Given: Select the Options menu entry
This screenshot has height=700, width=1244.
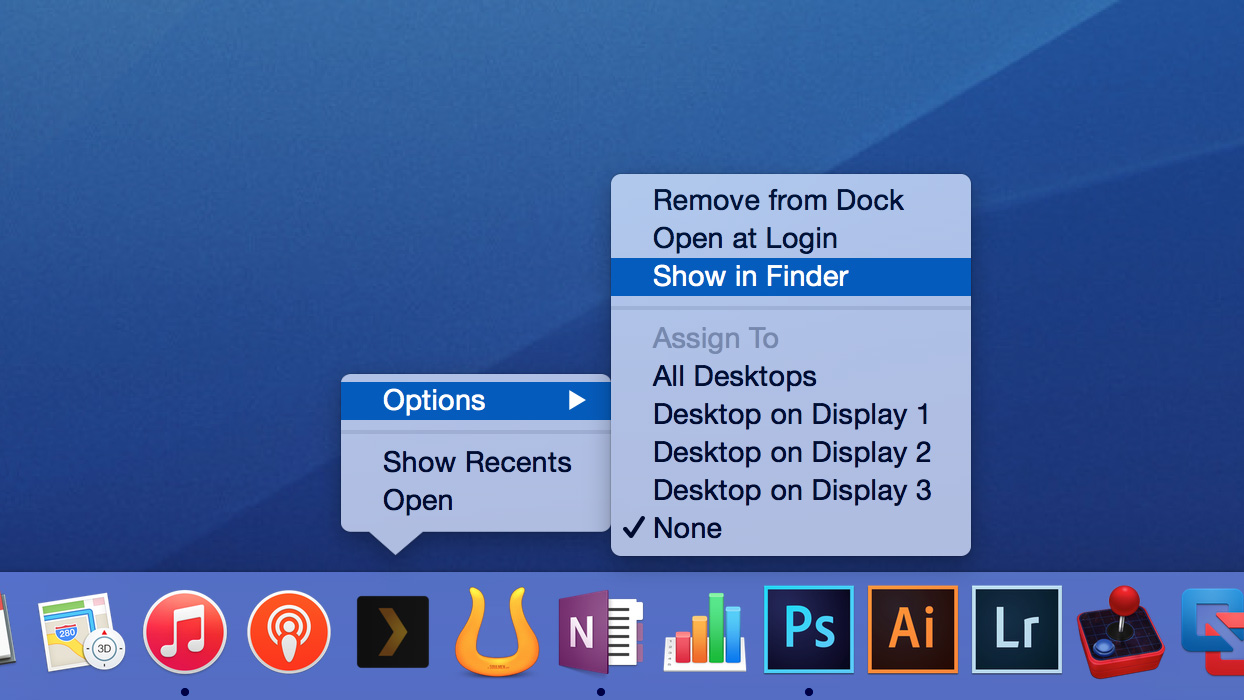Looking at the screenshot, I should click(476, 400).
